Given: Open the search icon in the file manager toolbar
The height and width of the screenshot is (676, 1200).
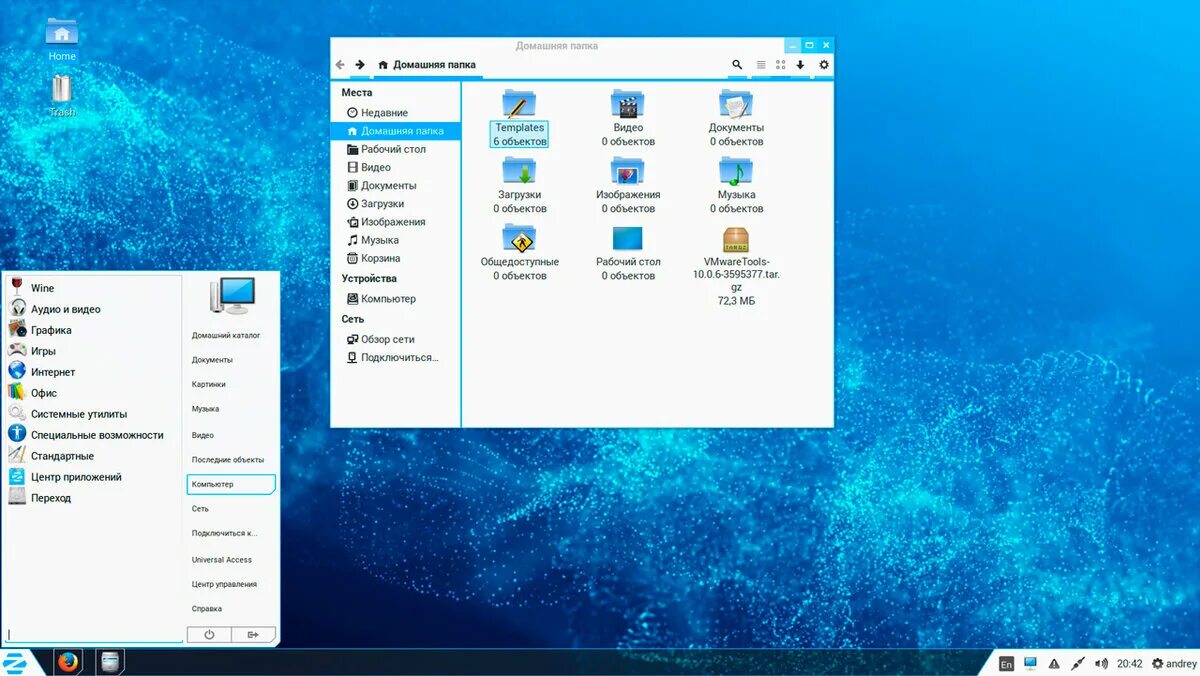Looking at the screenshot, I should (x=737, y=64).
